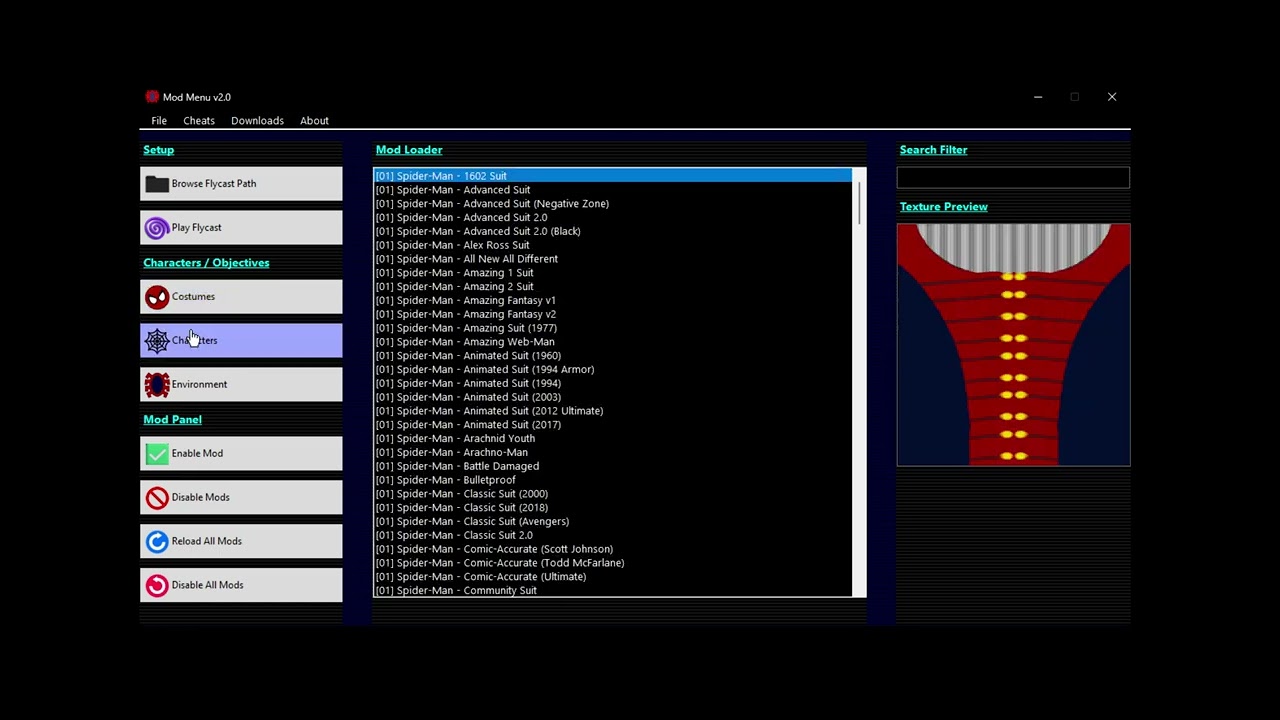1280x720 pixels.
Task: Select "Classic Suit (Avengers)" mod
Action: tap(613, 522)
